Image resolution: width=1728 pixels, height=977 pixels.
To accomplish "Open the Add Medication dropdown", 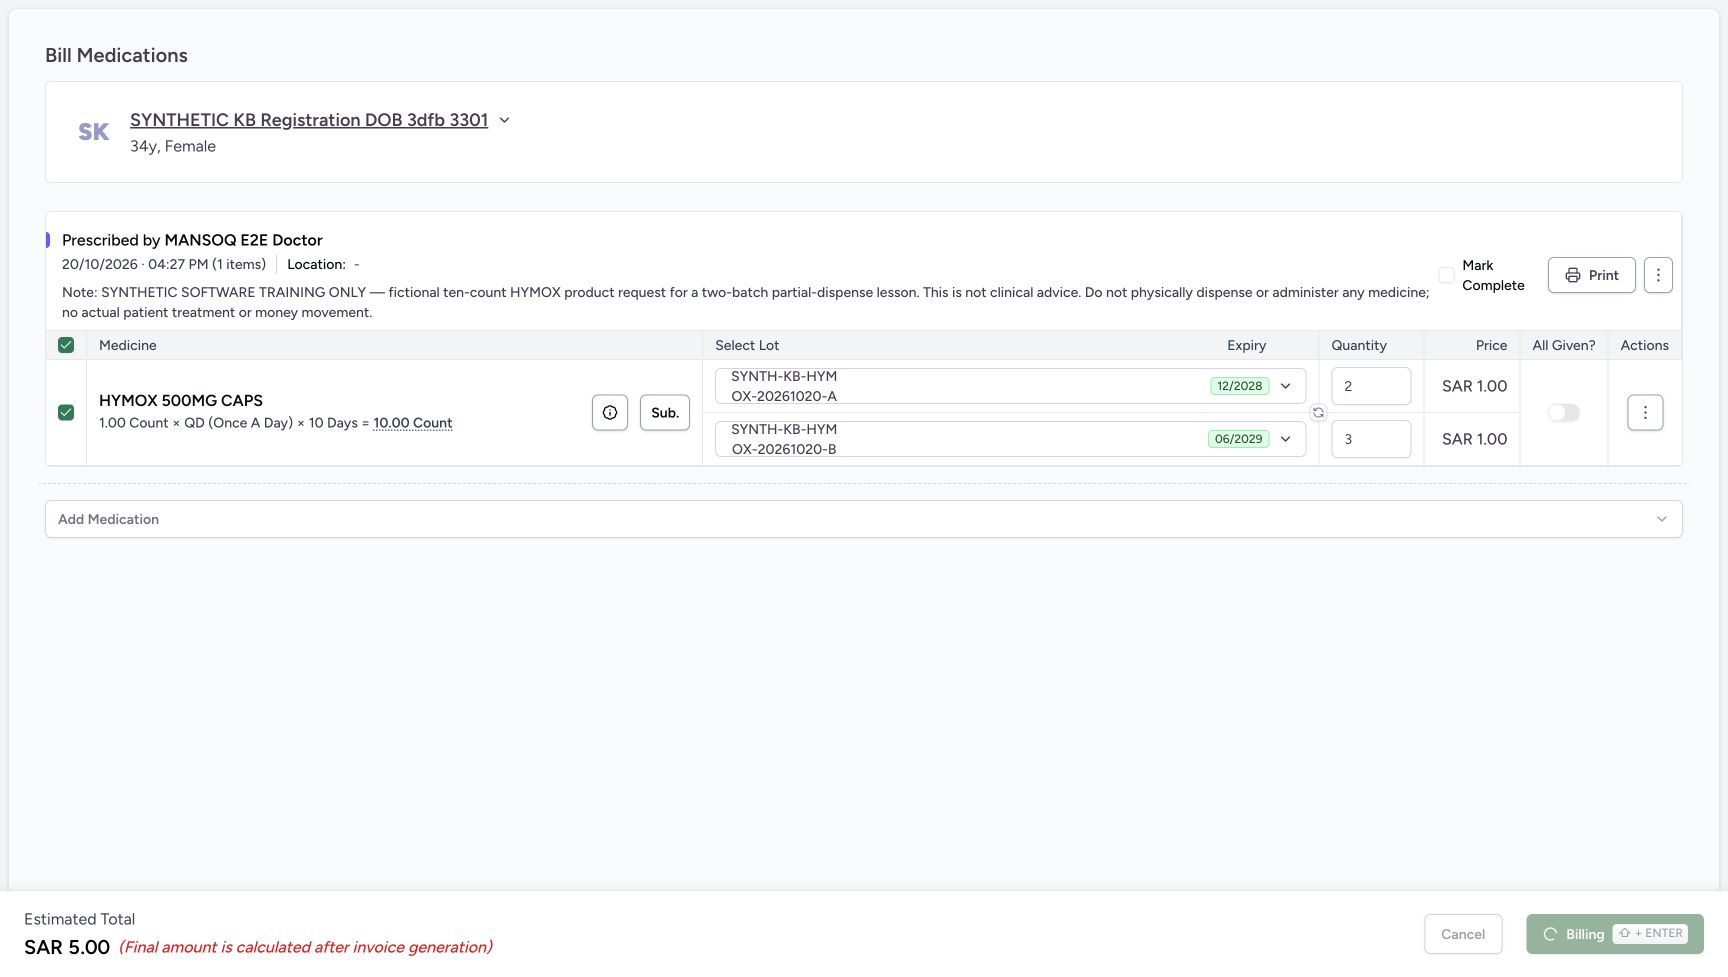I will [x=864, y=519].
